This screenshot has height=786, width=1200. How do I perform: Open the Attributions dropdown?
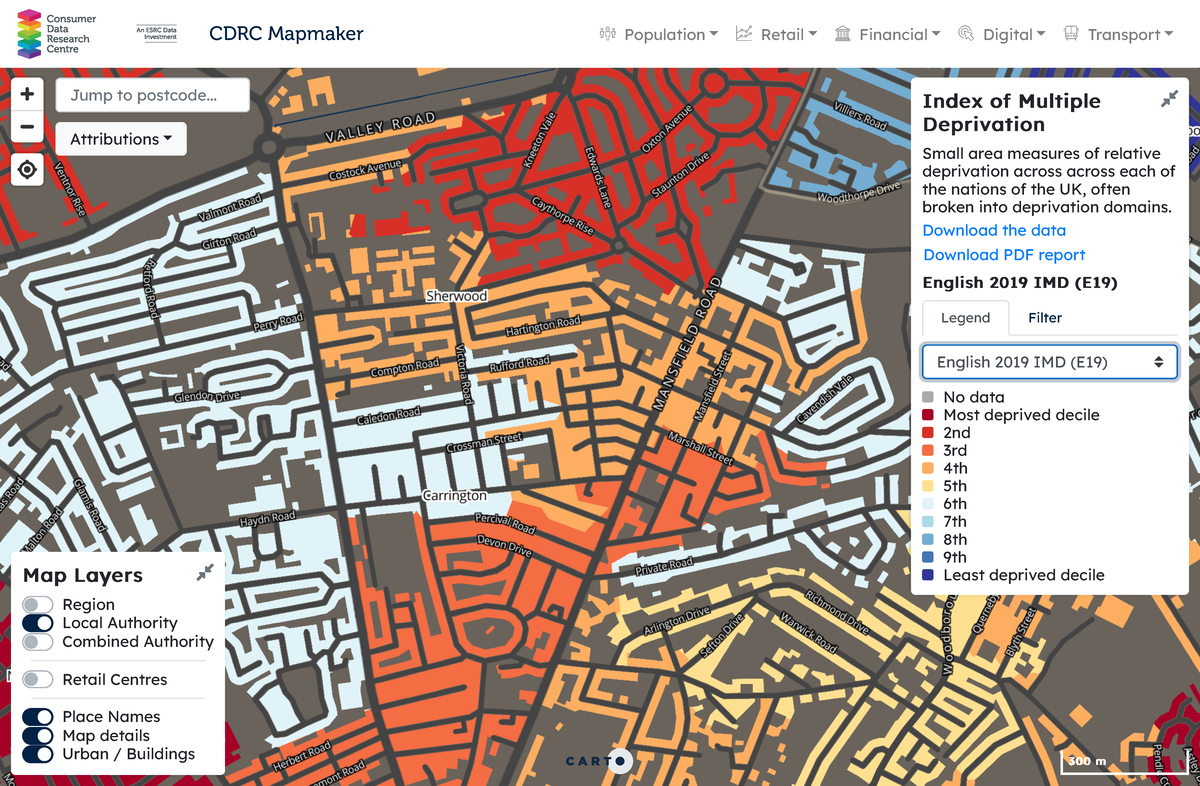pyautogui.click(x=121, y=138)
